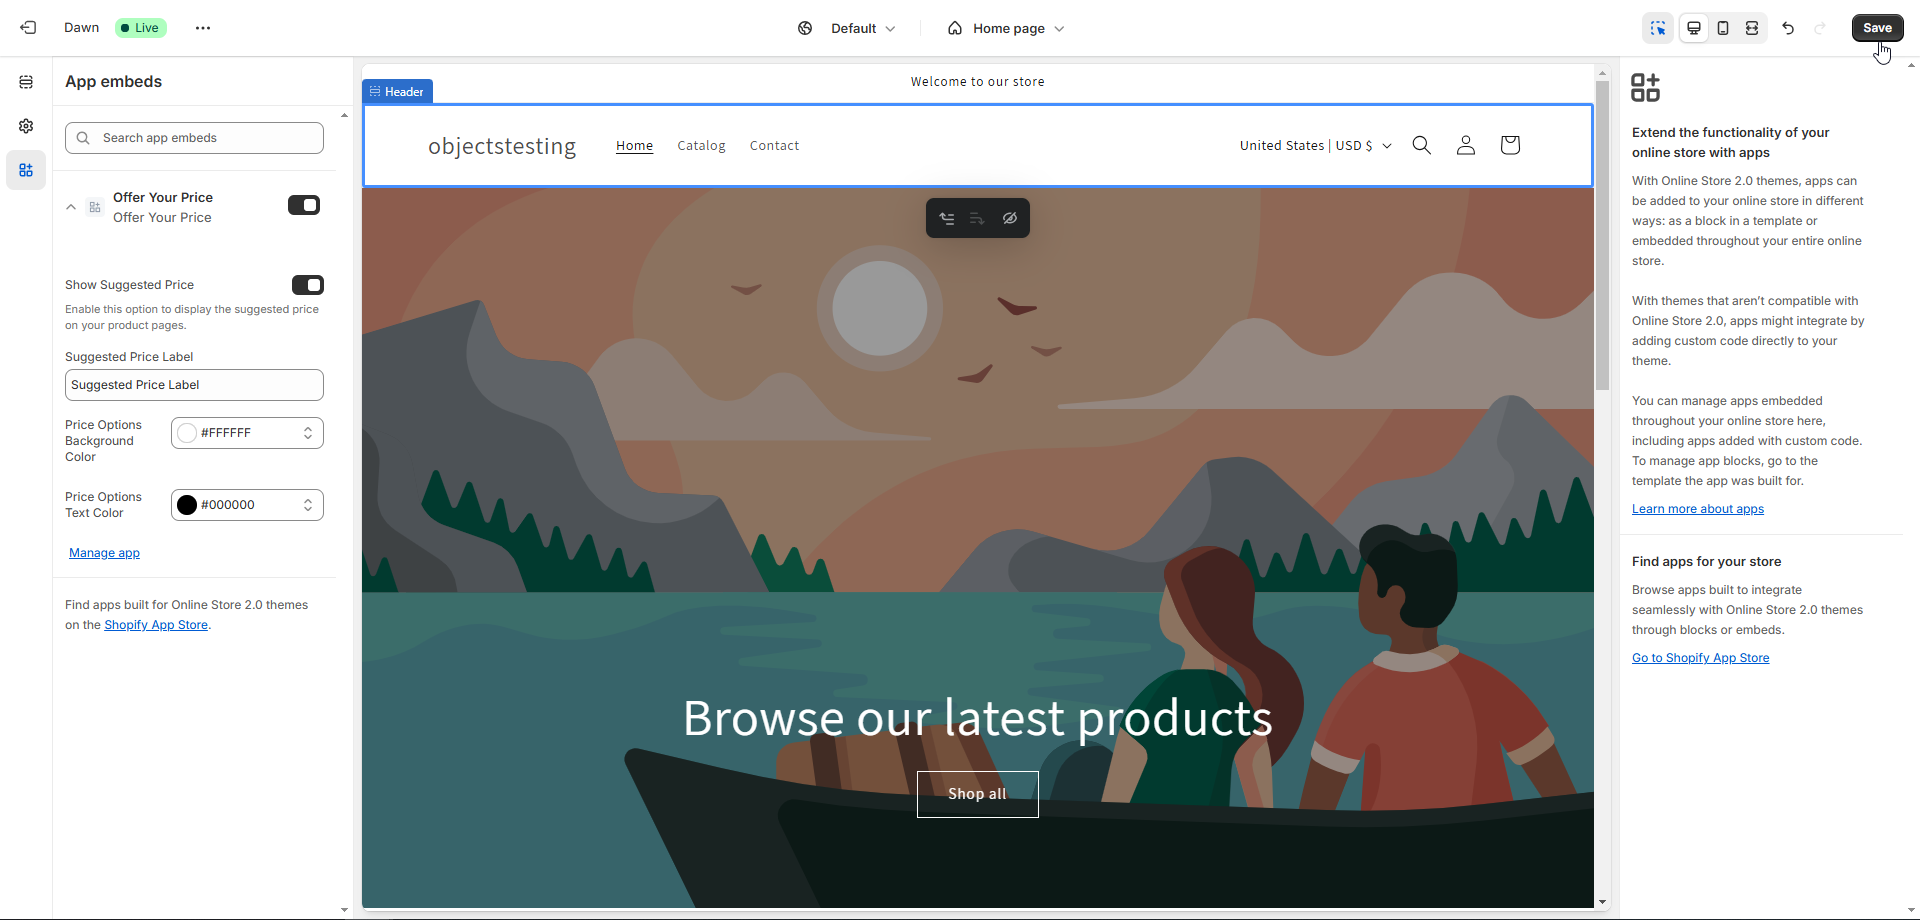Viewport: 1920px width, 920px height.
Task: Click the objectstesting store logo text
Action: [502, 146]
